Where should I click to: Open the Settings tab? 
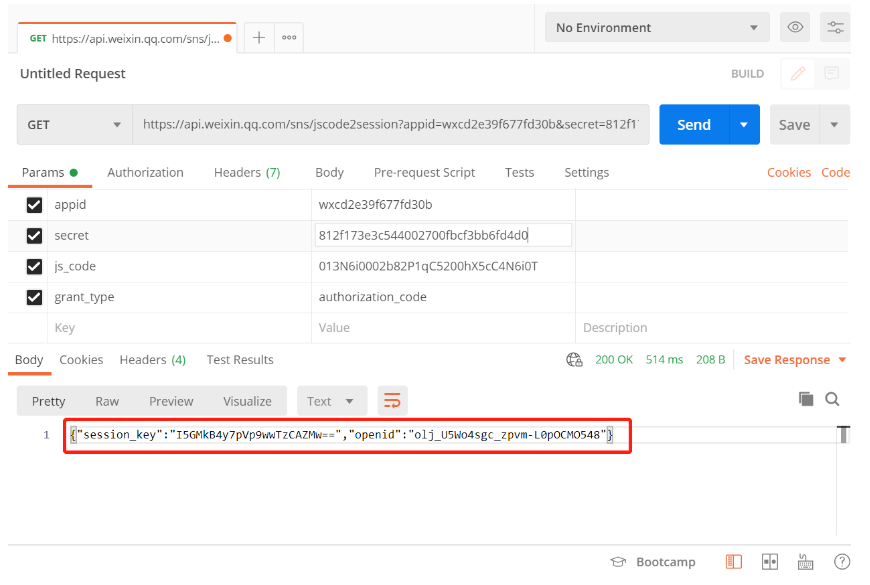[586, 173]
